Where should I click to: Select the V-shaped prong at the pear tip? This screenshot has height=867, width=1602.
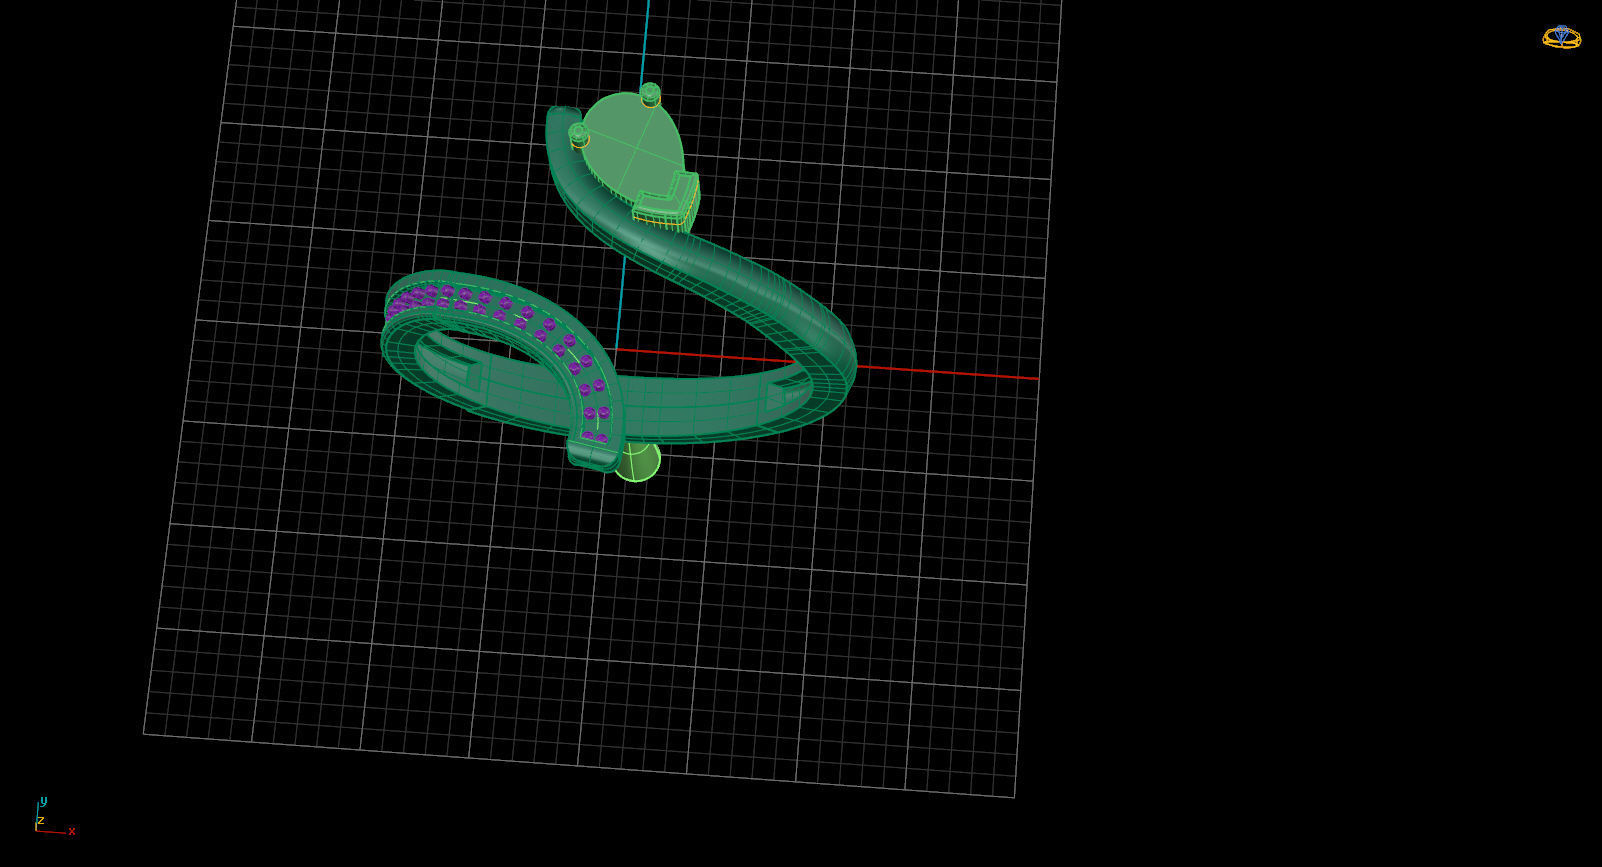point(667,203)
